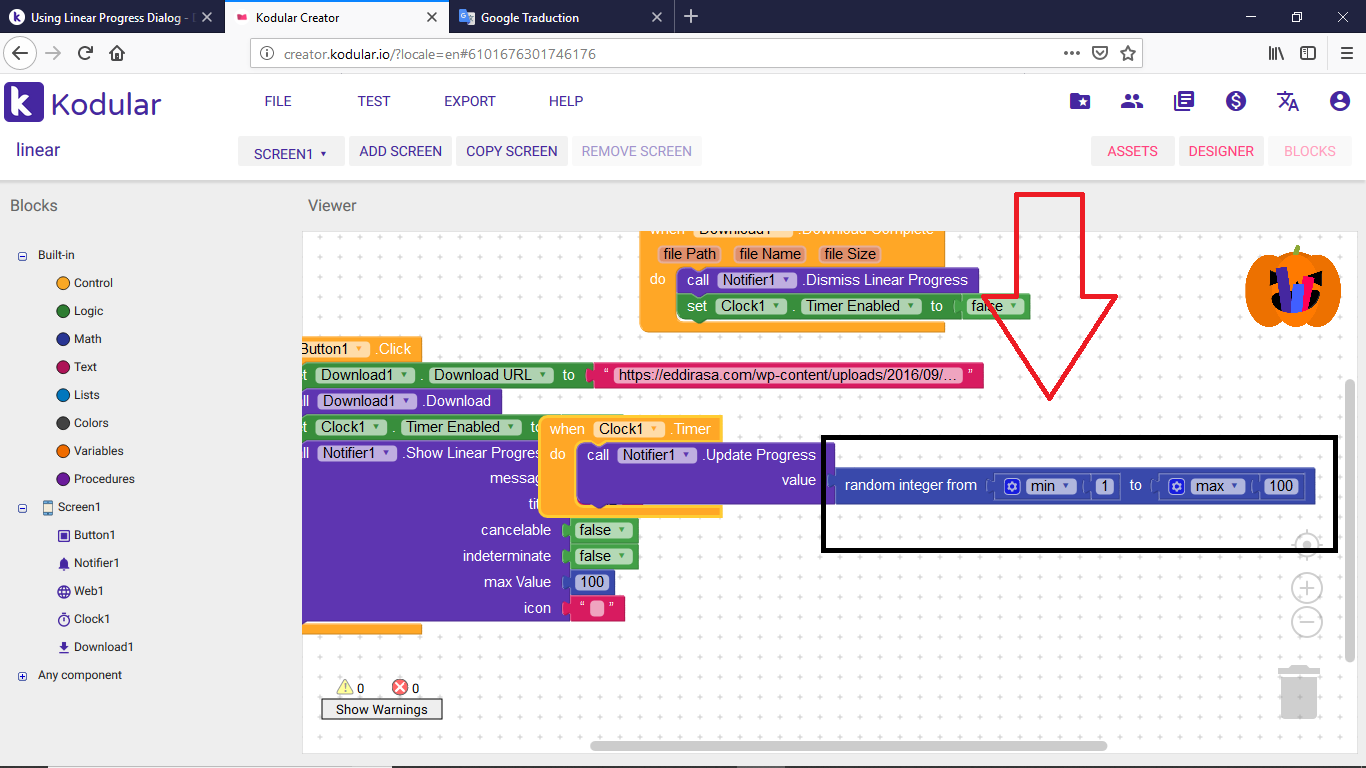This screenshot has height=768, width=1366.
Task: Zoom out the blocks workspace
Action: (x=1307, y=622)
